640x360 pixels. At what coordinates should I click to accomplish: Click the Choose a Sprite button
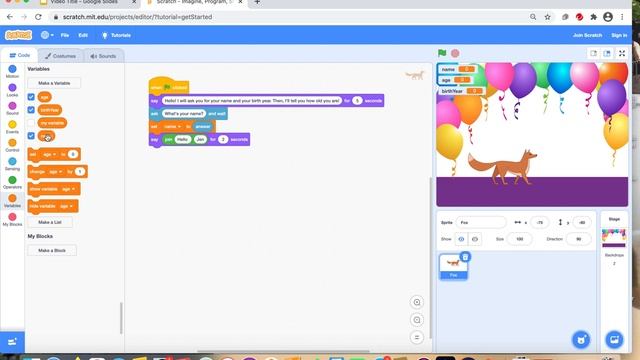tap(581, 340)
